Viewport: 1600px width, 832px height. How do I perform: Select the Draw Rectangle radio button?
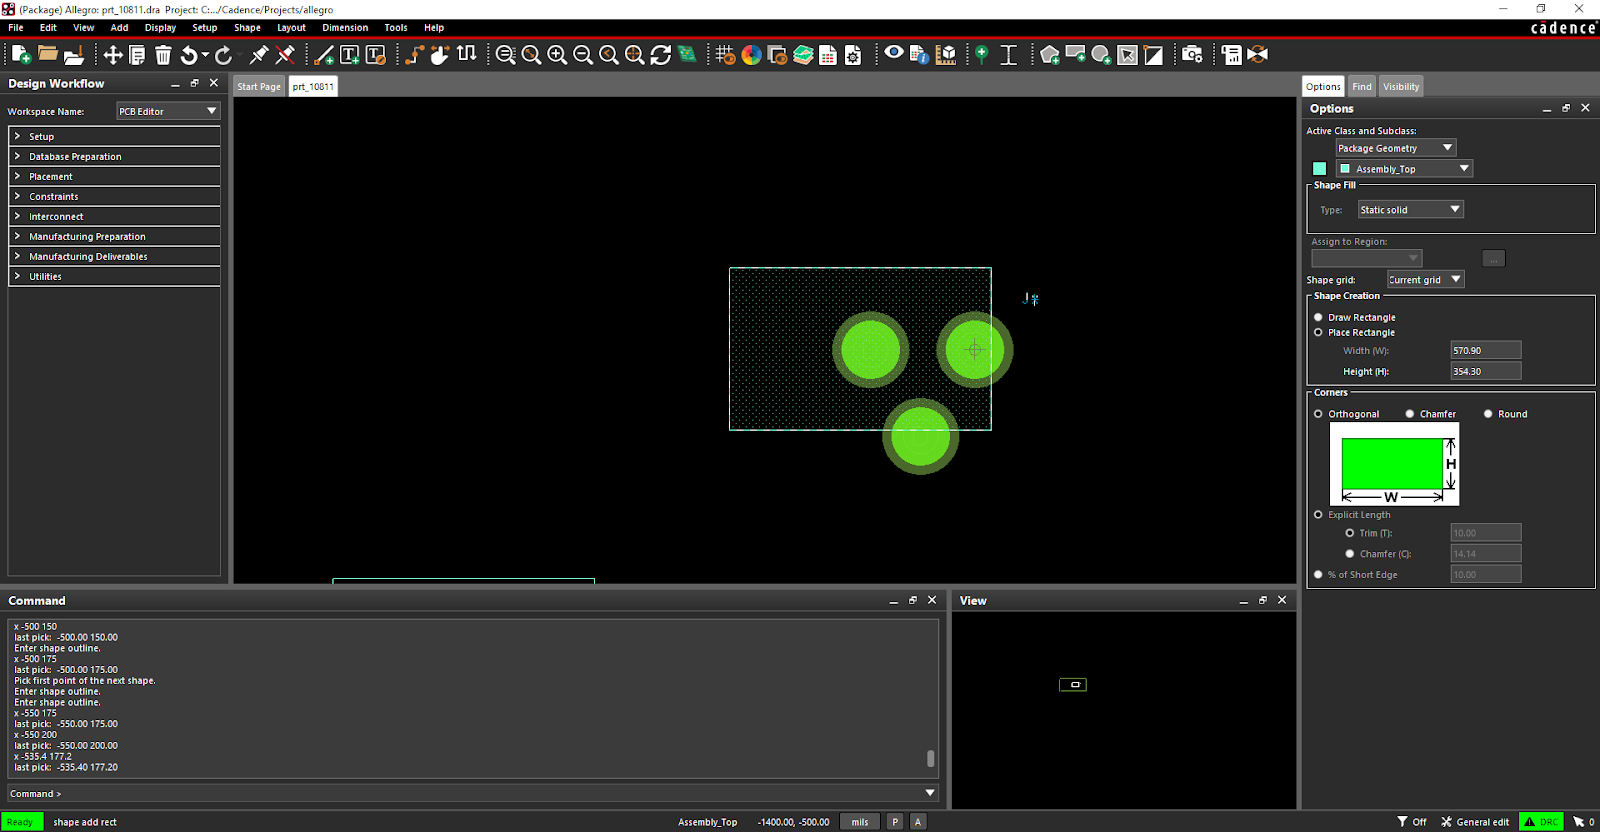pos(1318,317)
